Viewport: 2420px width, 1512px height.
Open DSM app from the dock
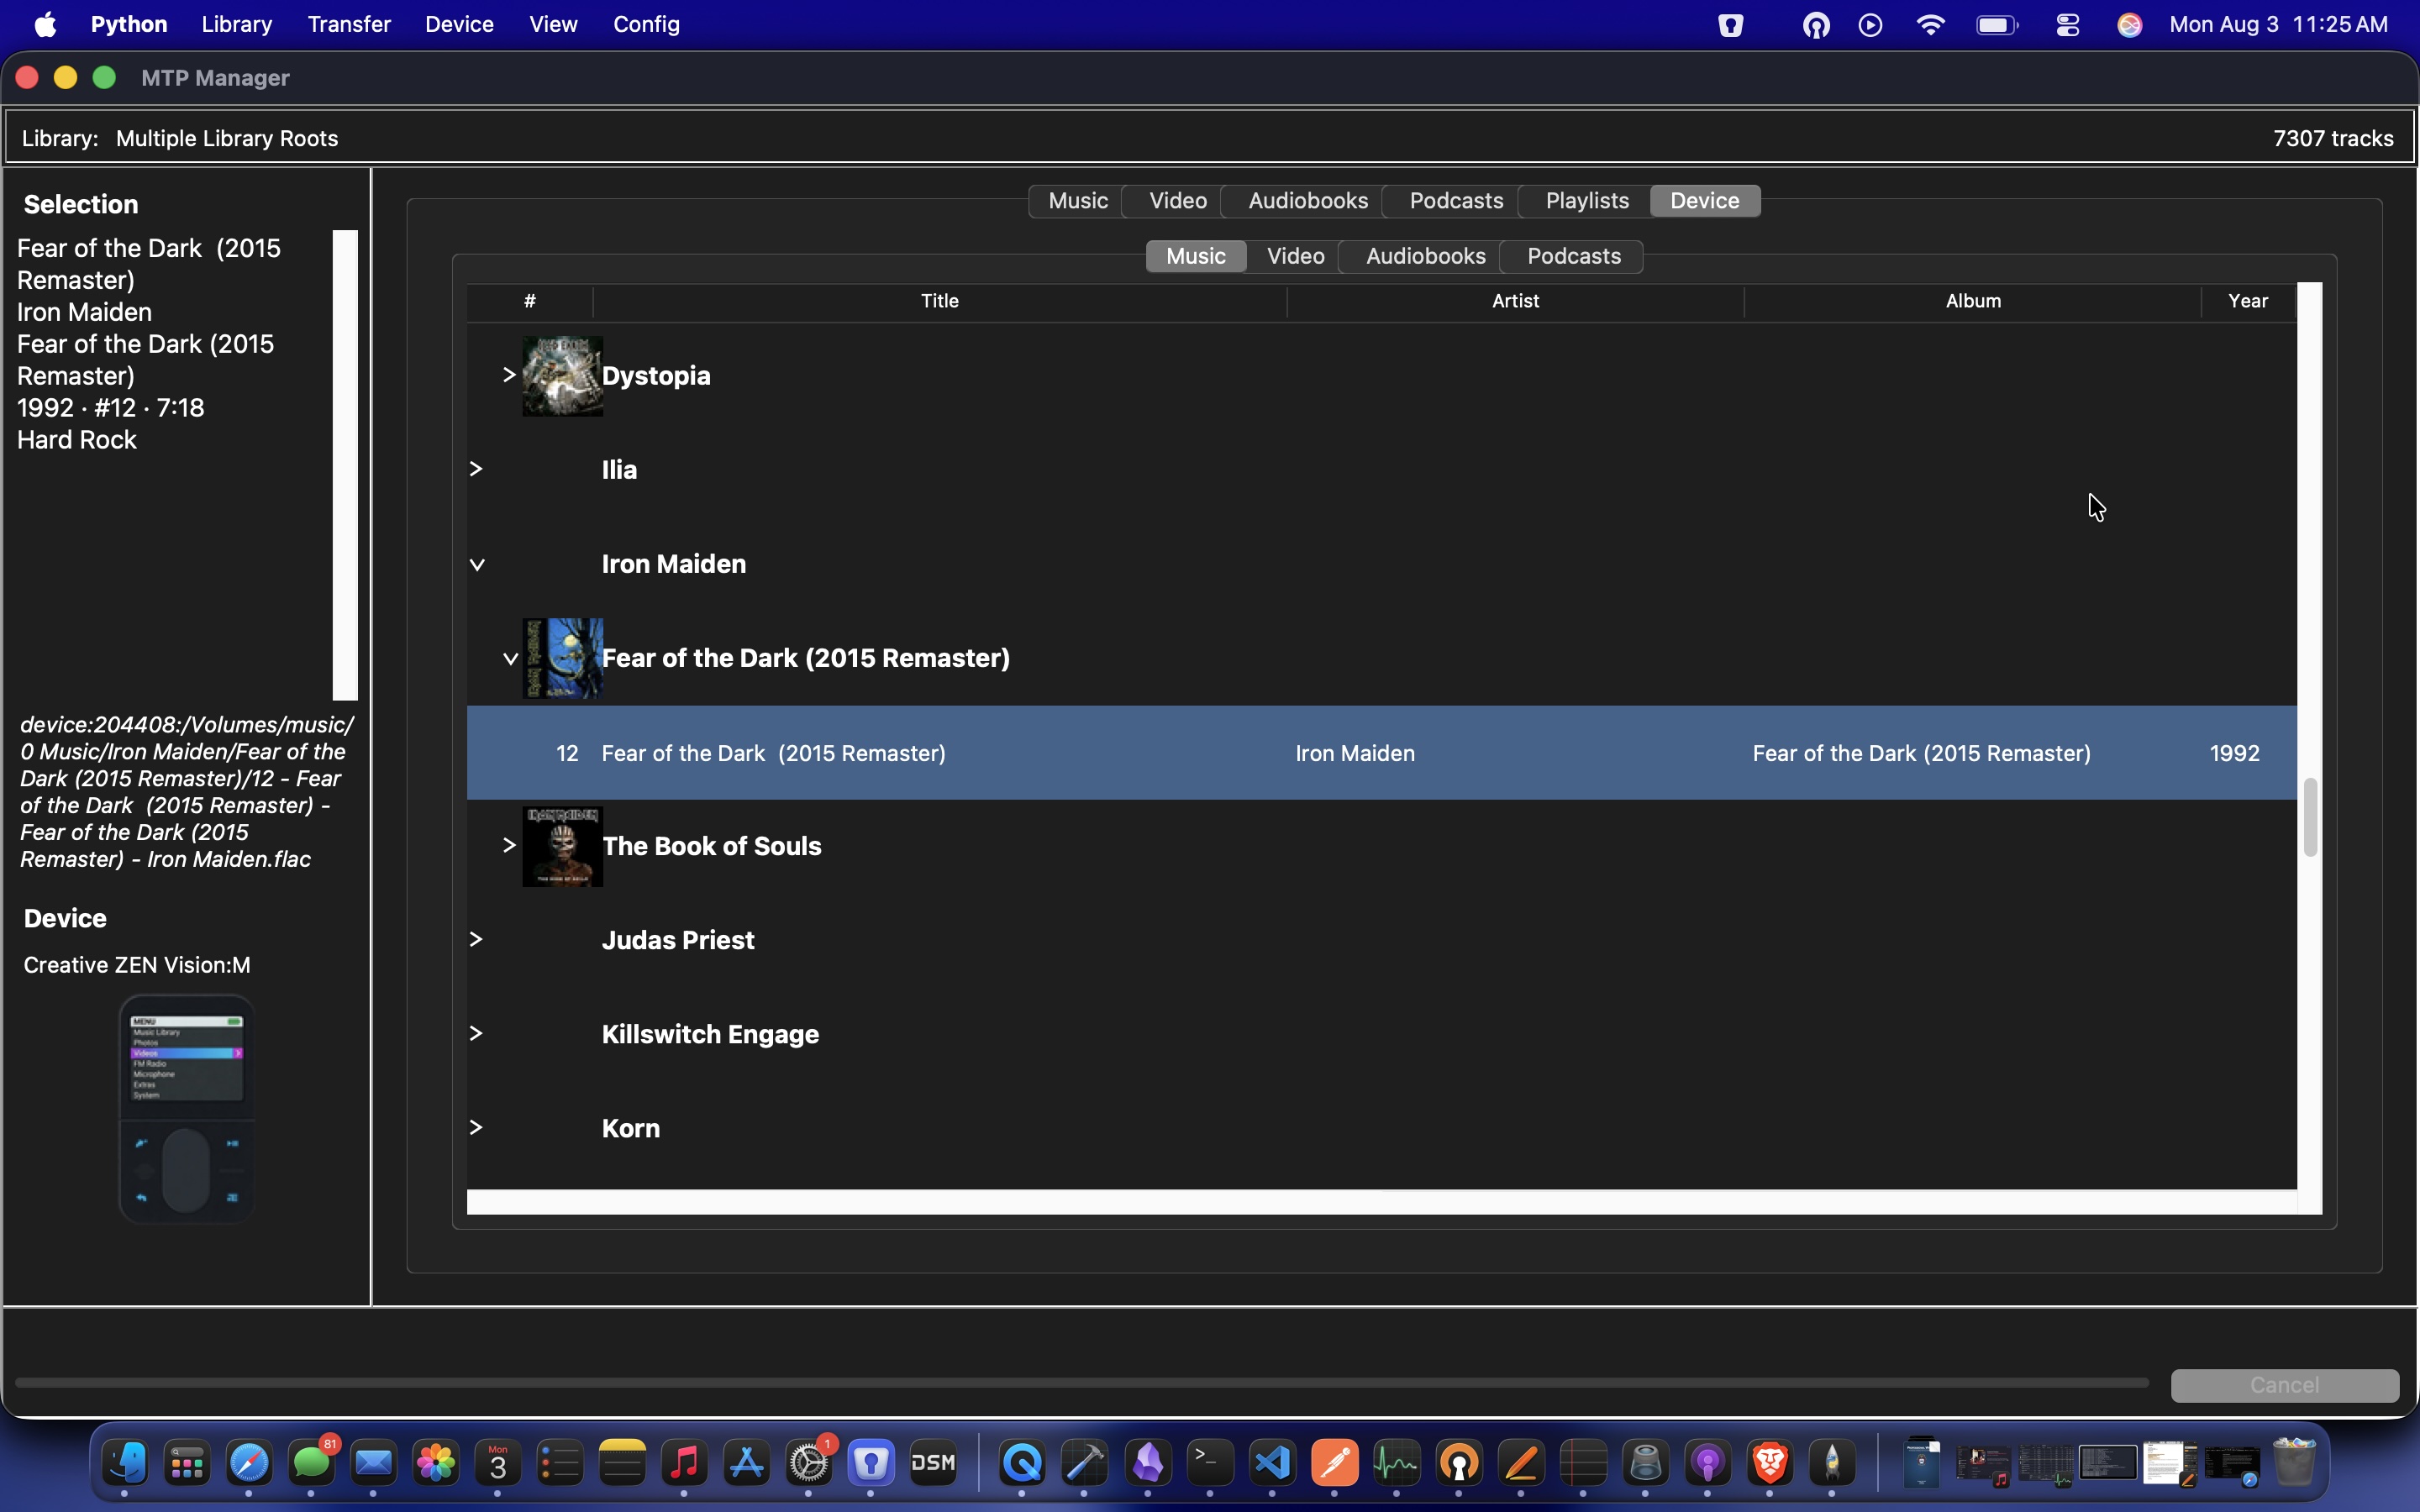[x=934, y=1464]
